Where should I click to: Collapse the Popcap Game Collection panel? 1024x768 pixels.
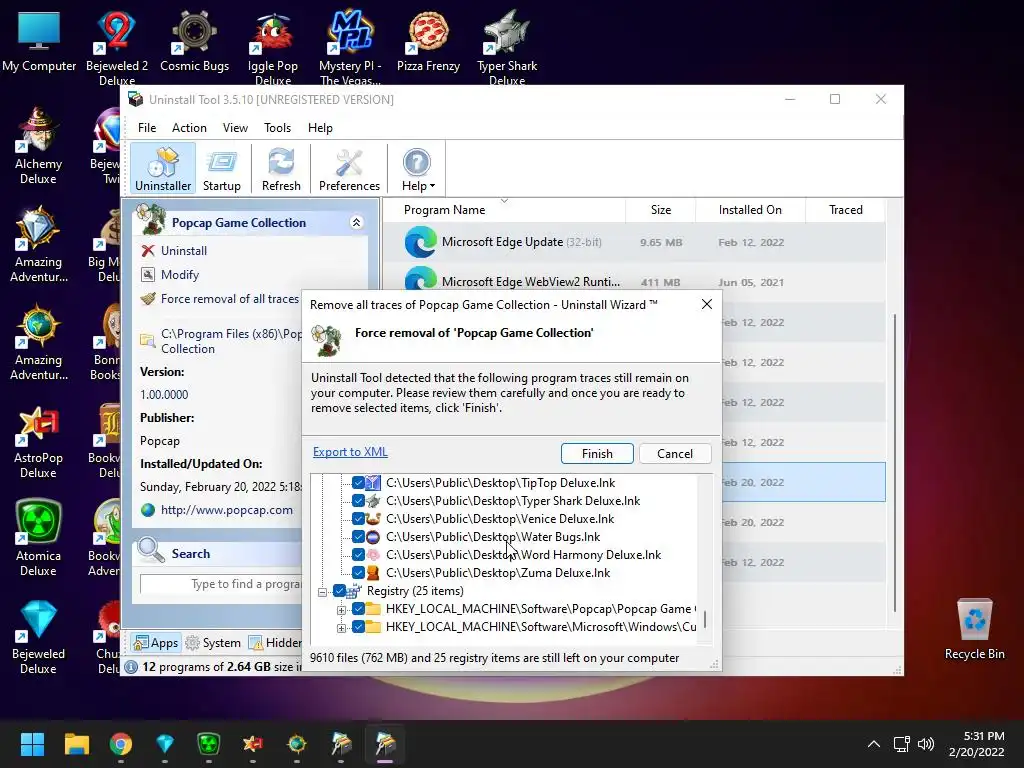point(357,223)
